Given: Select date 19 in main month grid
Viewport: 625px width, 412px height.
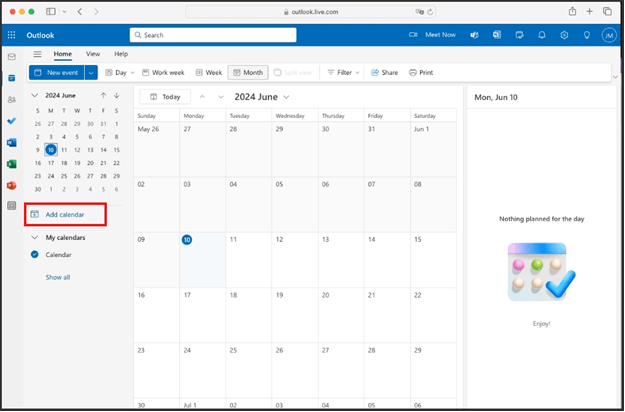Looking at the screenshot, I should [x=295, y=315].
